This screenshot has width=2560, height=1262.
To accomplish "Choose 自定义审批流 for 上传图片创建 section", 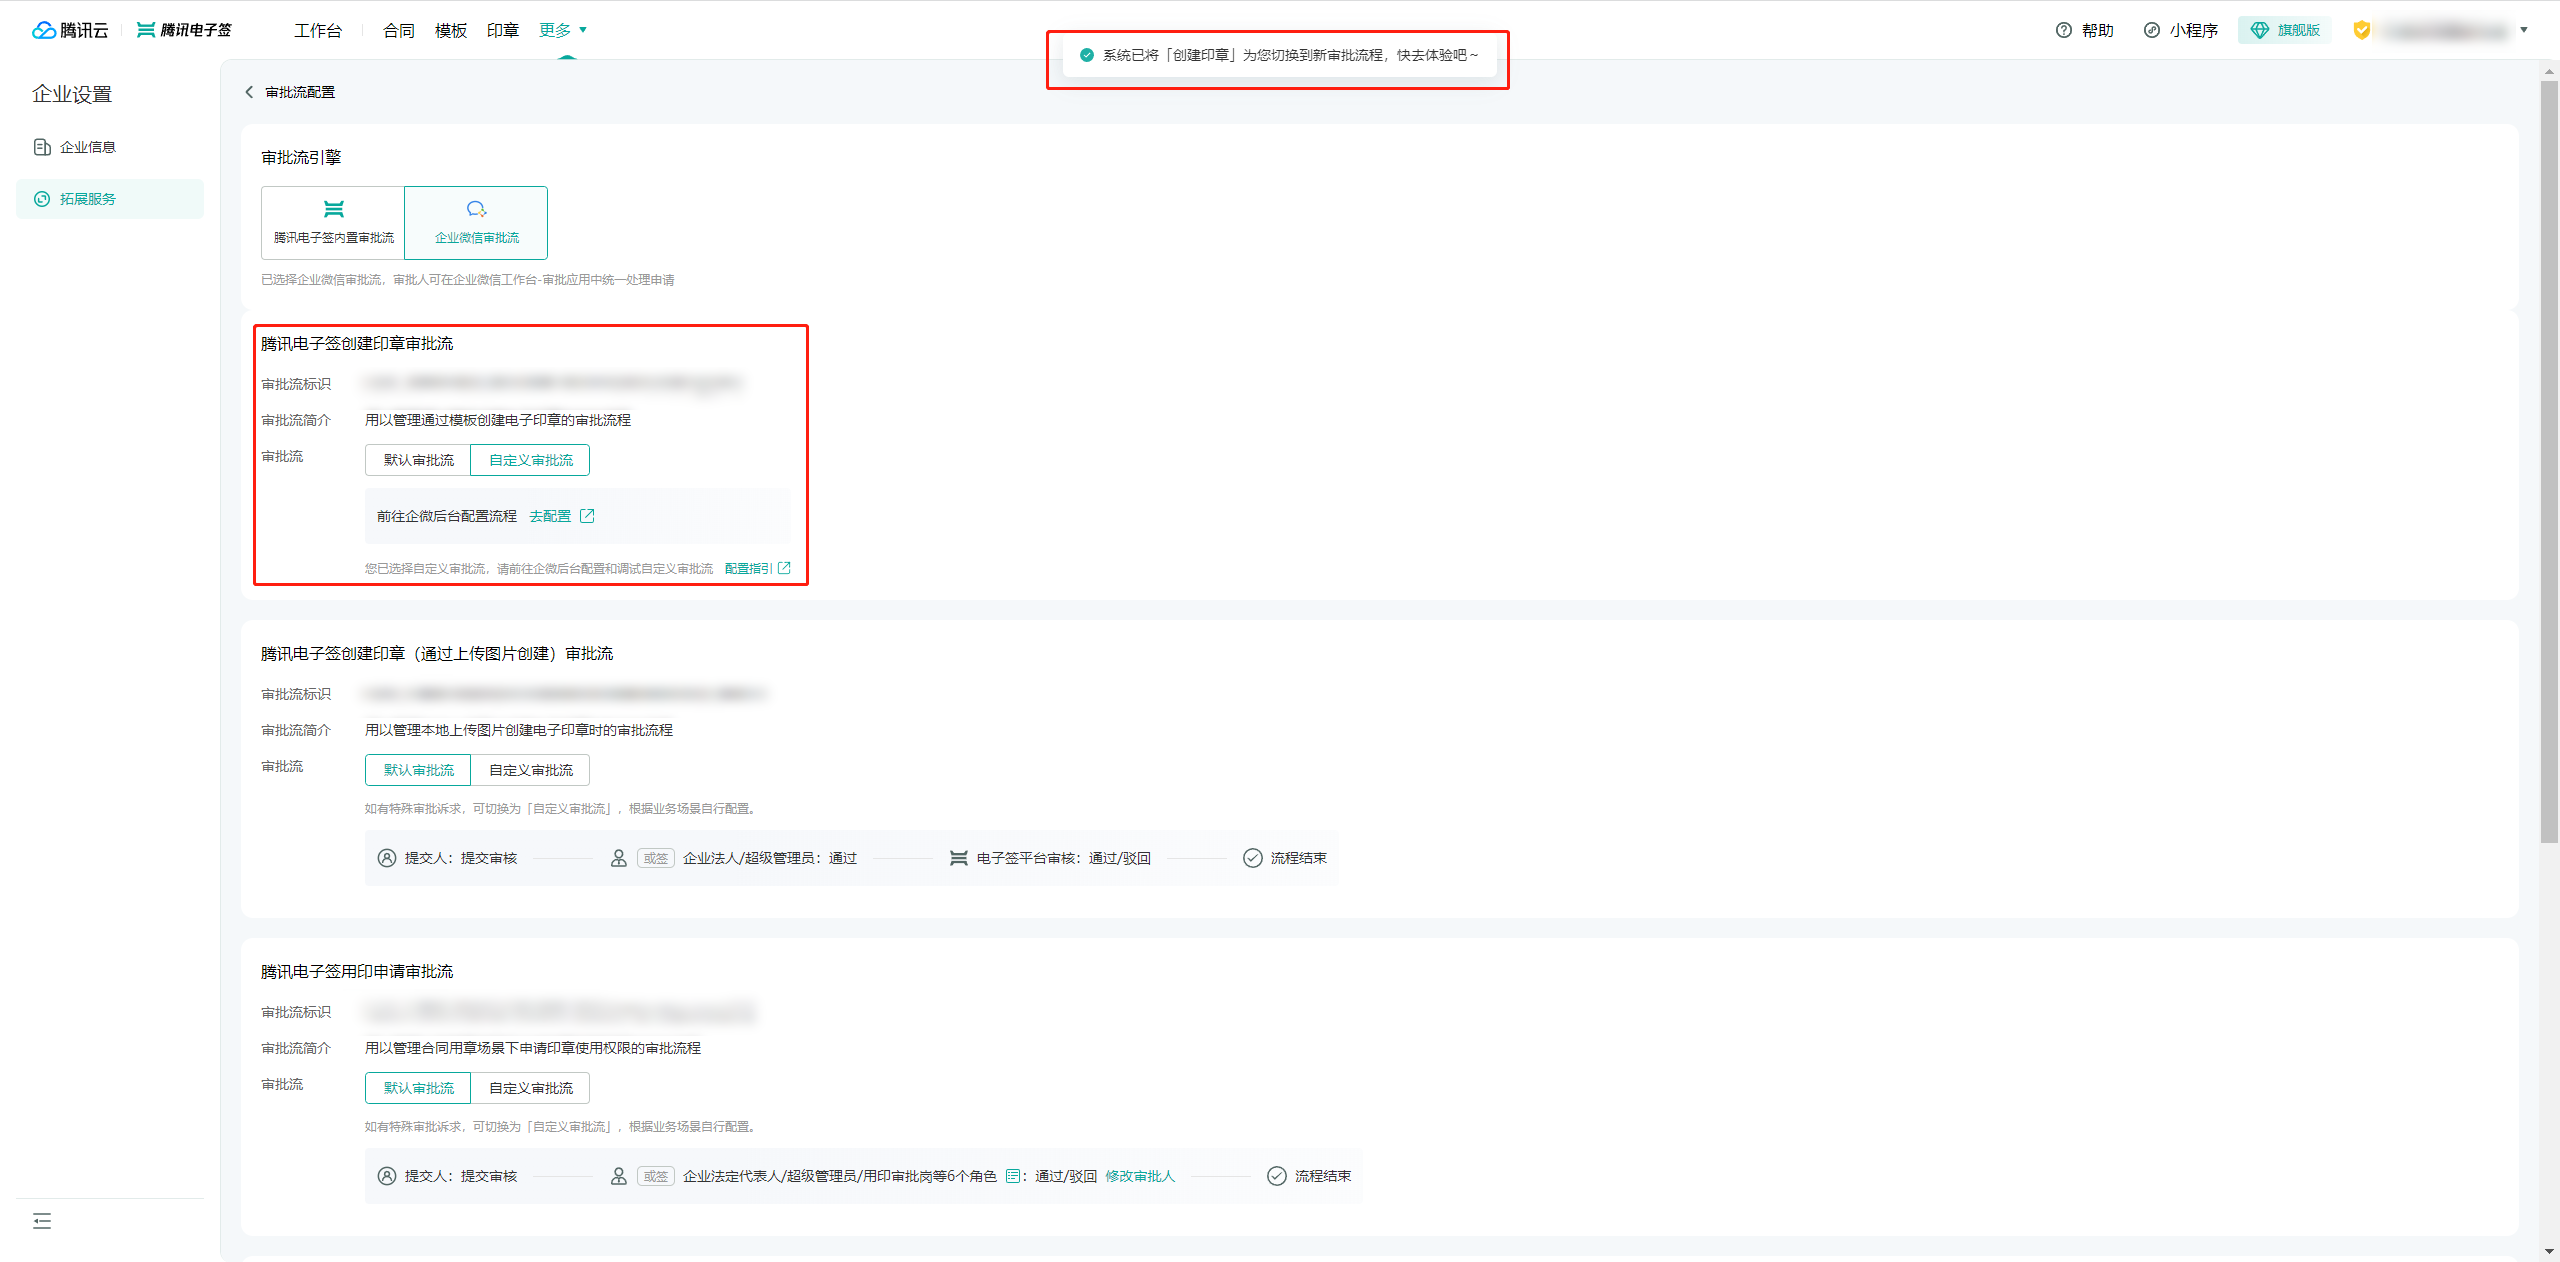I will coord(530,770).
